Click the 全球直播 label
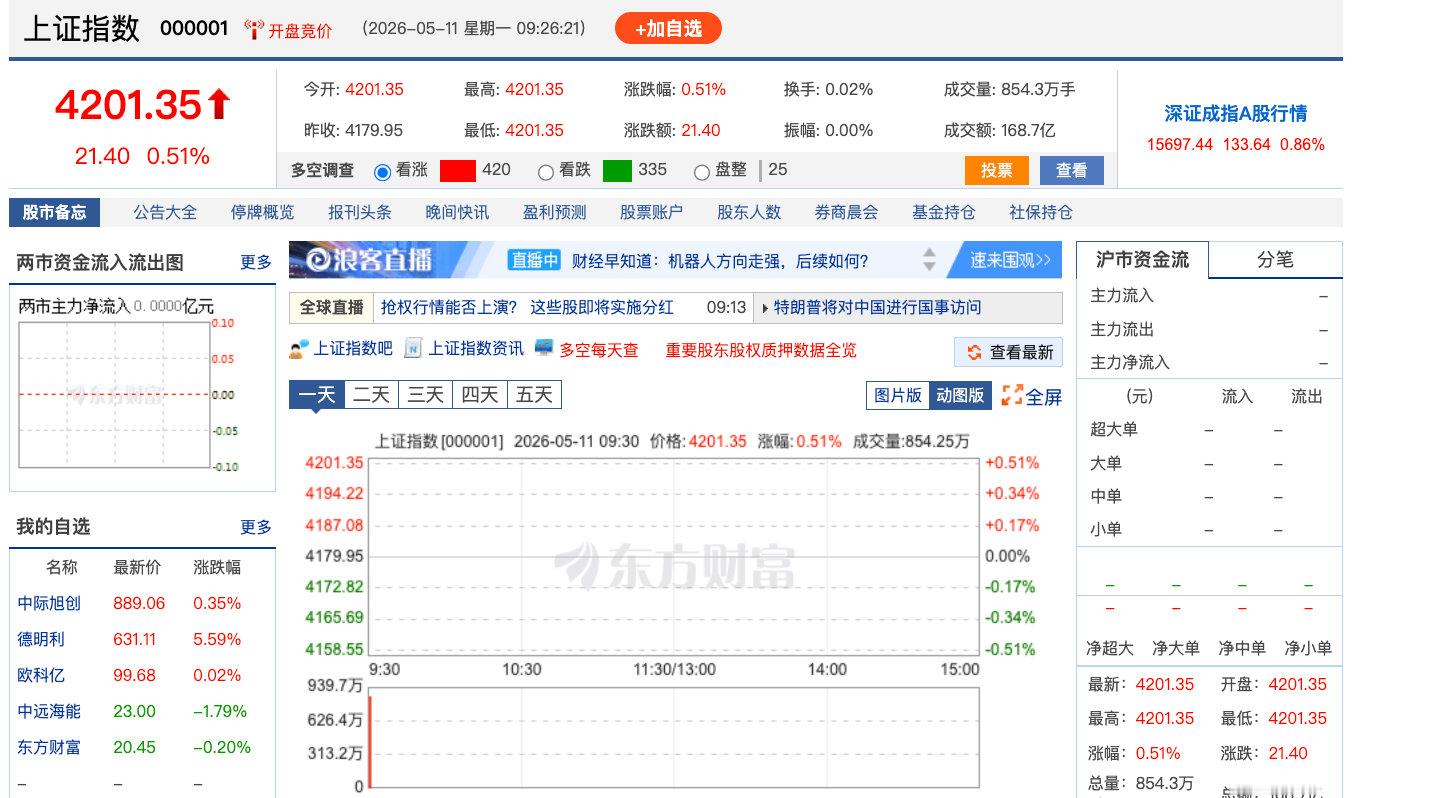1434x798 pixels. pos(331,307)
